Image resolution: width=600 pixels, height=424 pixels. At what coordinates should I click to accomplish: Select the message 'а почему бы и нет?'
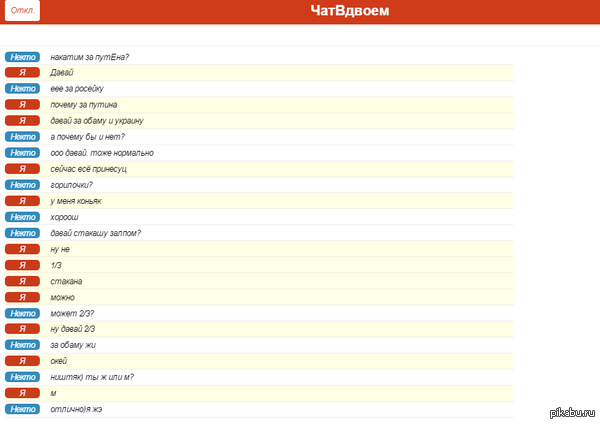pyautogui.click(x=87, y=137)
